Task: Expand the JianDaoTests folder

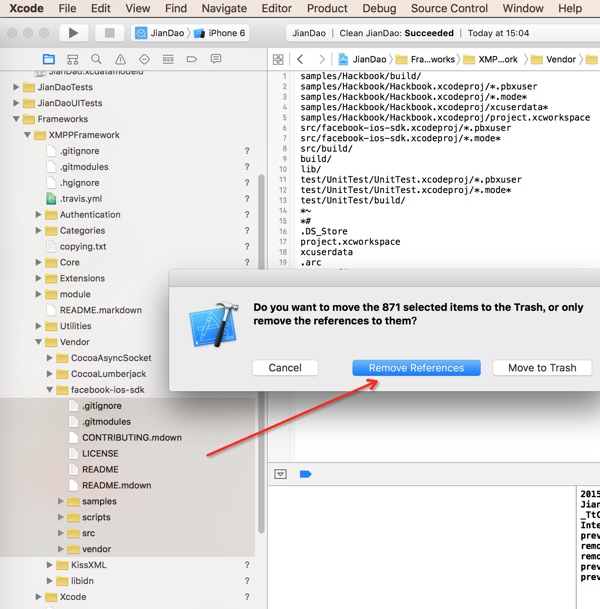Action: coord(16,87)
